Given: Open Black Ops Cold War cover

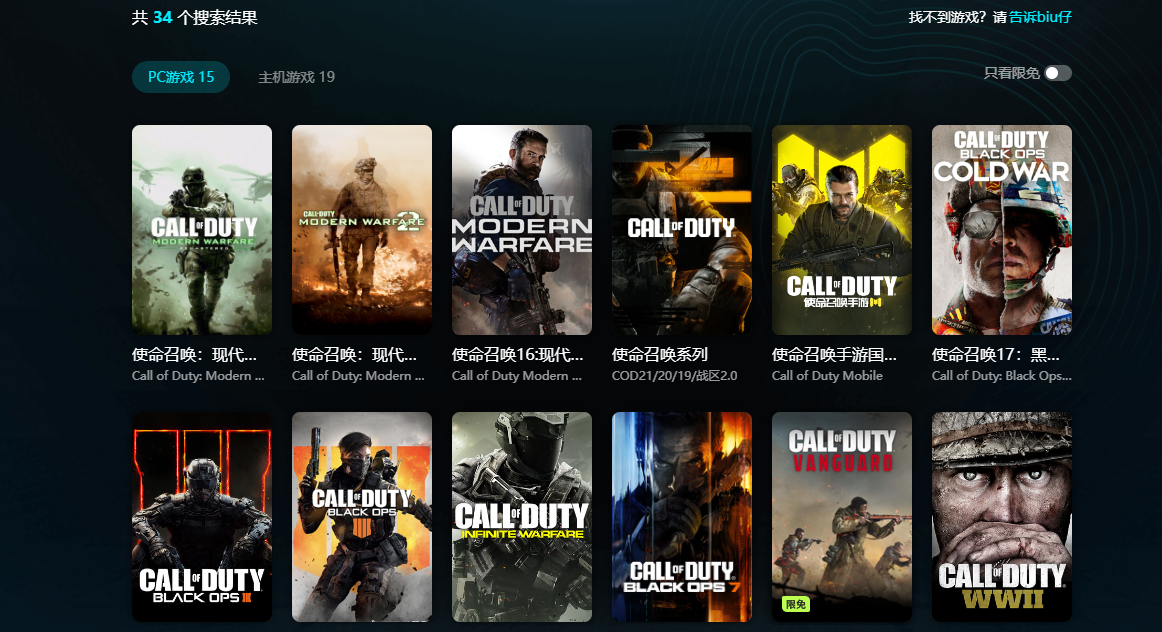Looking at the screenshot, I should click(x=1002, y=230).
